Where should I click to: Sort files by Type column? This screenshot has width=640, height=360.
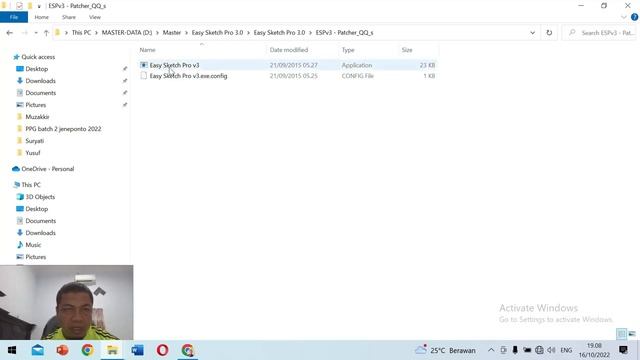tap(348, 50)
